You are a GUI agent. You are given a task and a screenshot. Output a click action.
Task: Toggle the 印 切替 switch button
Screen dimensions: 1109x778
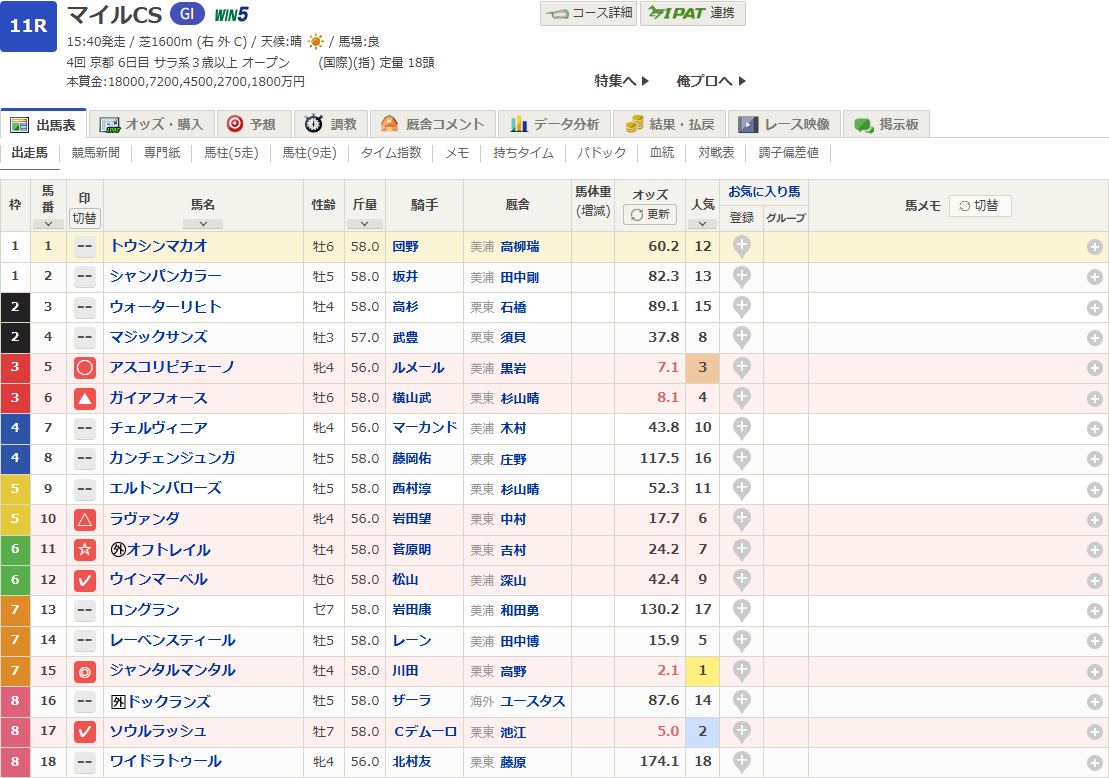85,218
